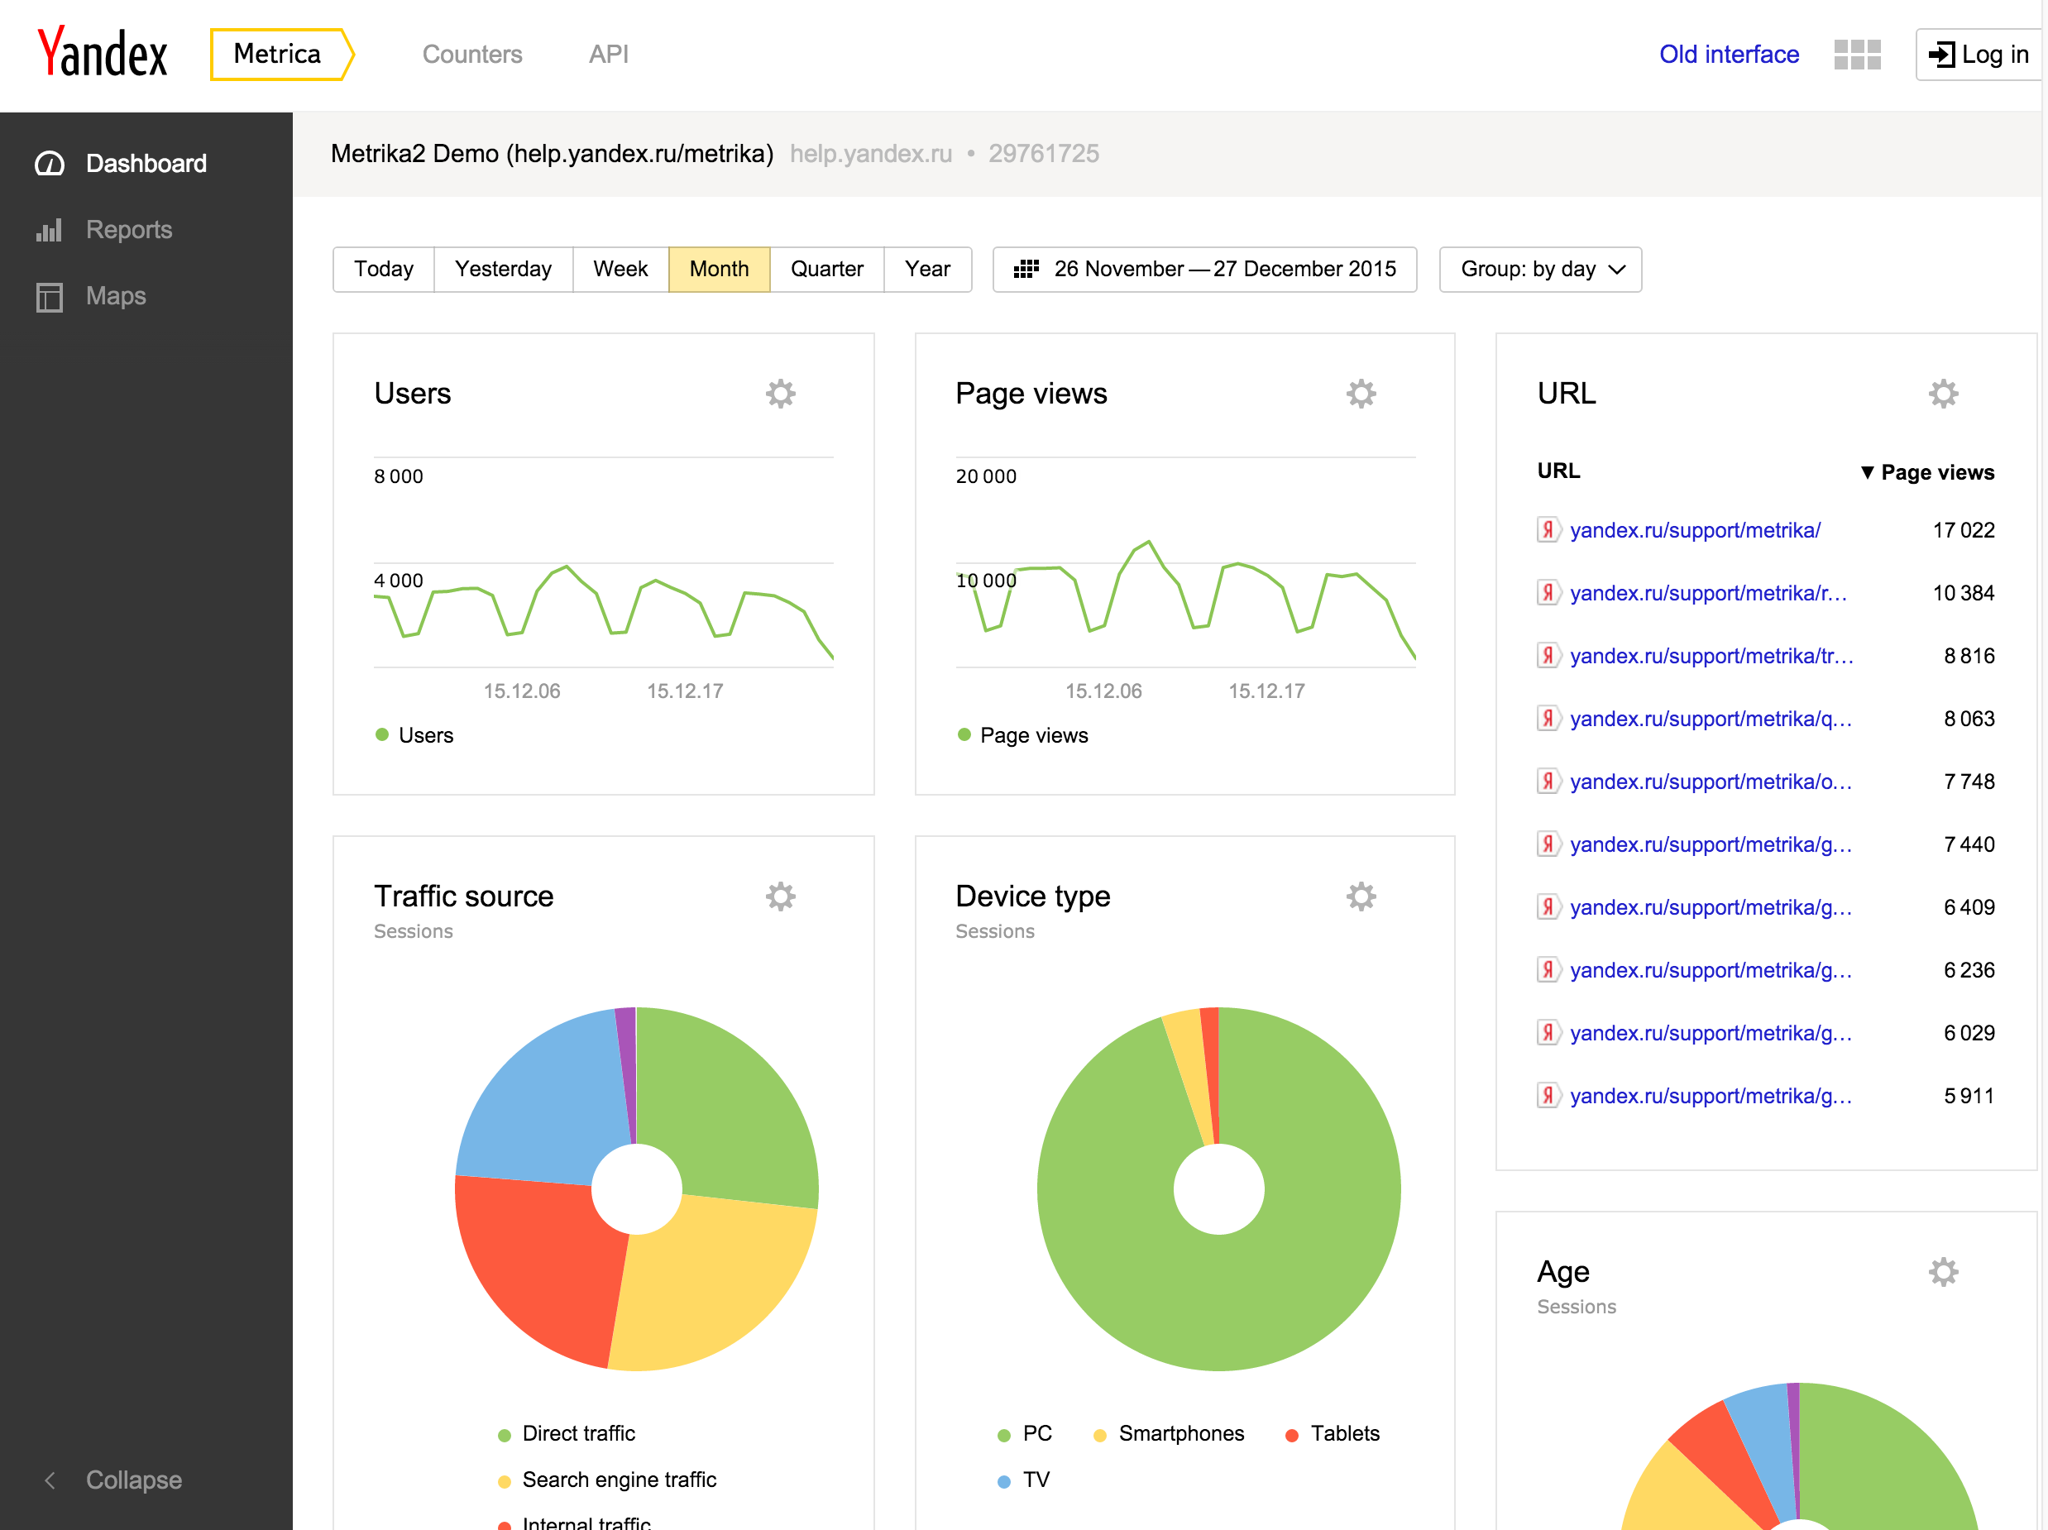
Task: Select the Today period
Action: tap(384, 269)
